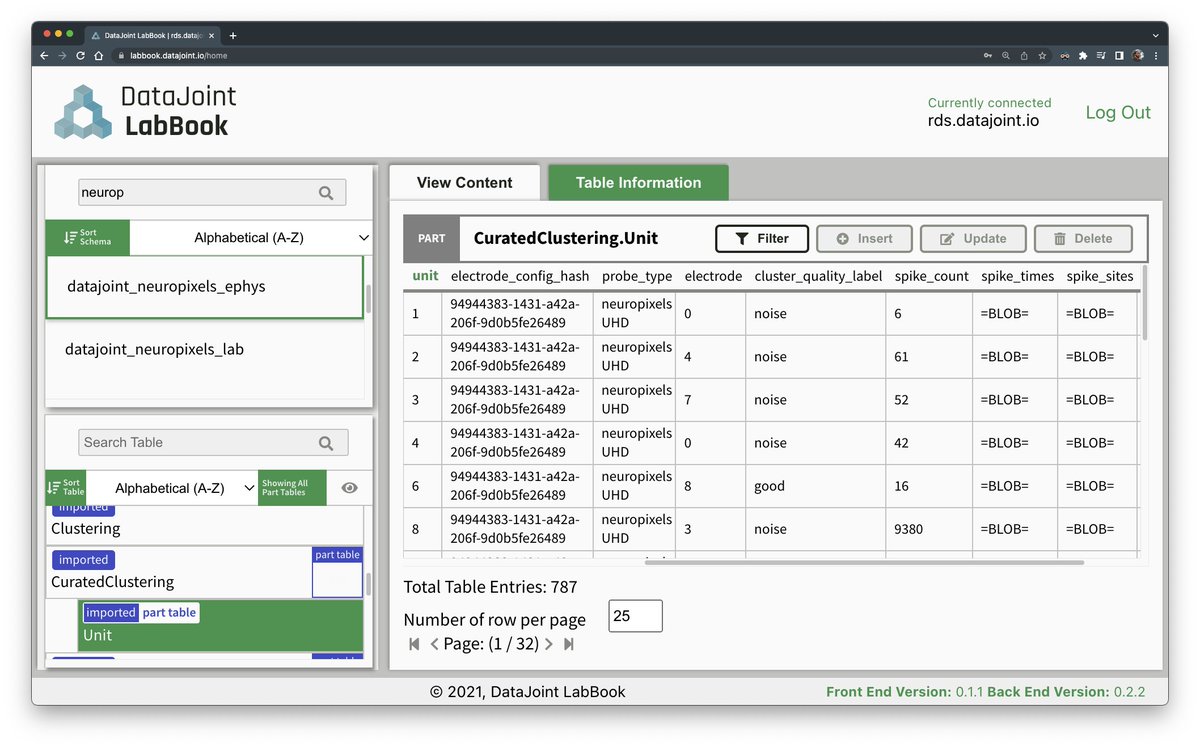The width and height of the screenshot is (1200, 747).
Task: Open a new browser tab
Action: [233, 35]
